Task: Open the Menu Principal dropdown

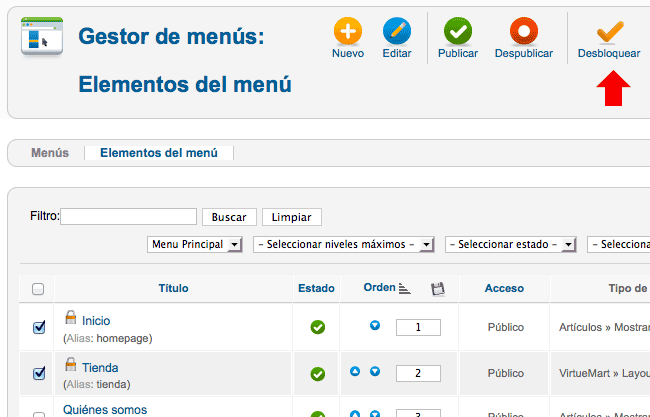Action: coord(194,245)
